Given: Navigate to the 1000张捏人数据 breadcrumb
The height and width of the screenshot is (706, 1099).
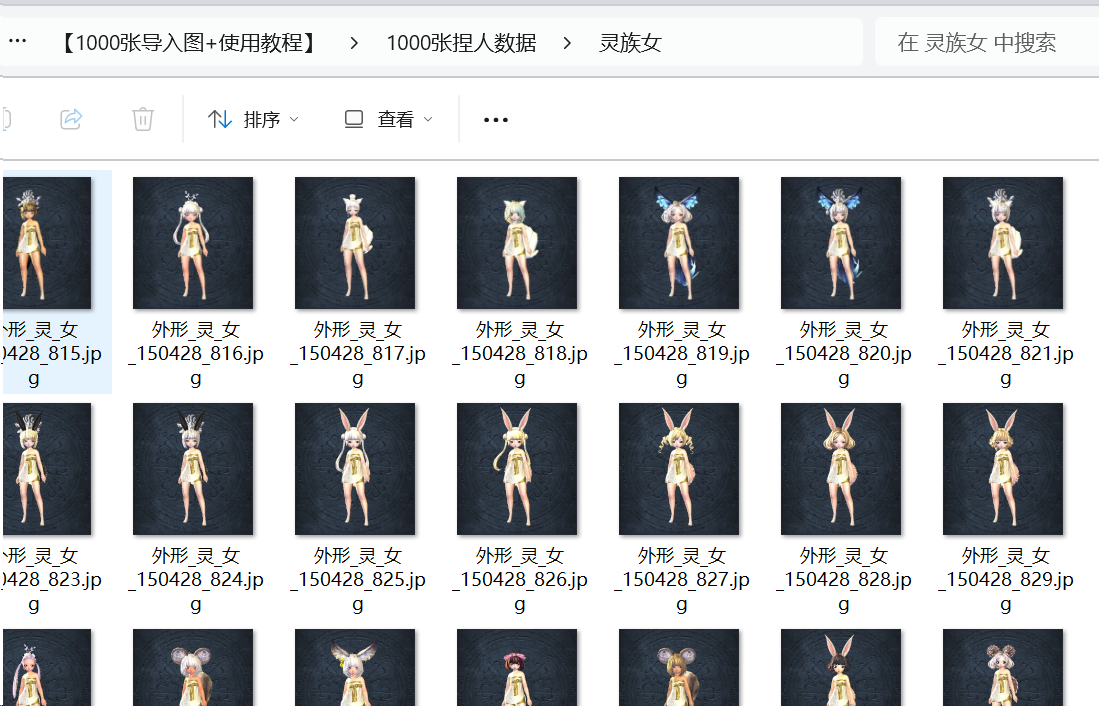Looking at the screenshot, I should coord(461,43).
